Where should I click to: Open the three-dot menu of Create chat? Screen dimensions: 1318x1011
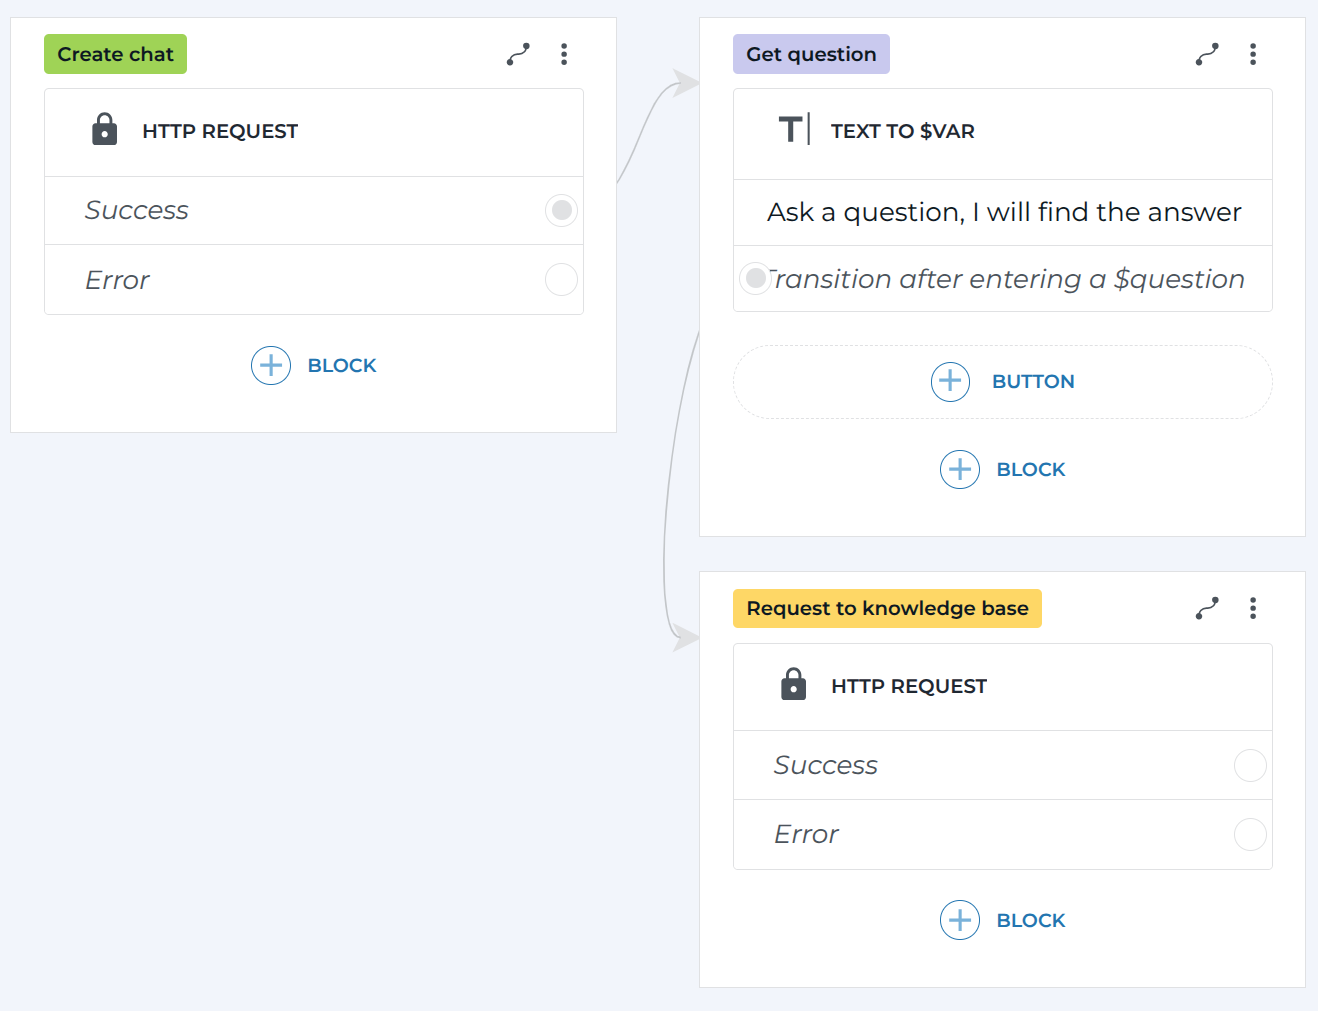point(564,54)
